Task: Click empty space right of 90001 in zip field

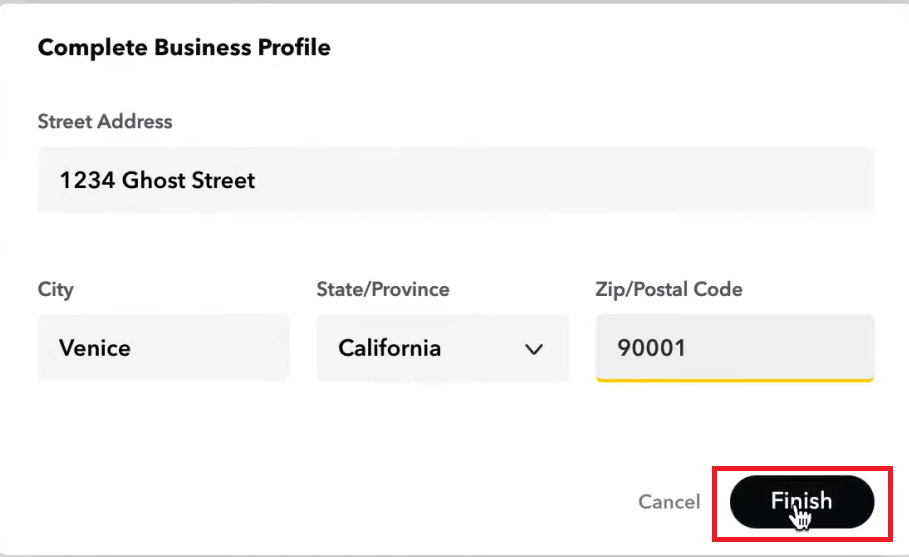Action: [x=790, y=348]
